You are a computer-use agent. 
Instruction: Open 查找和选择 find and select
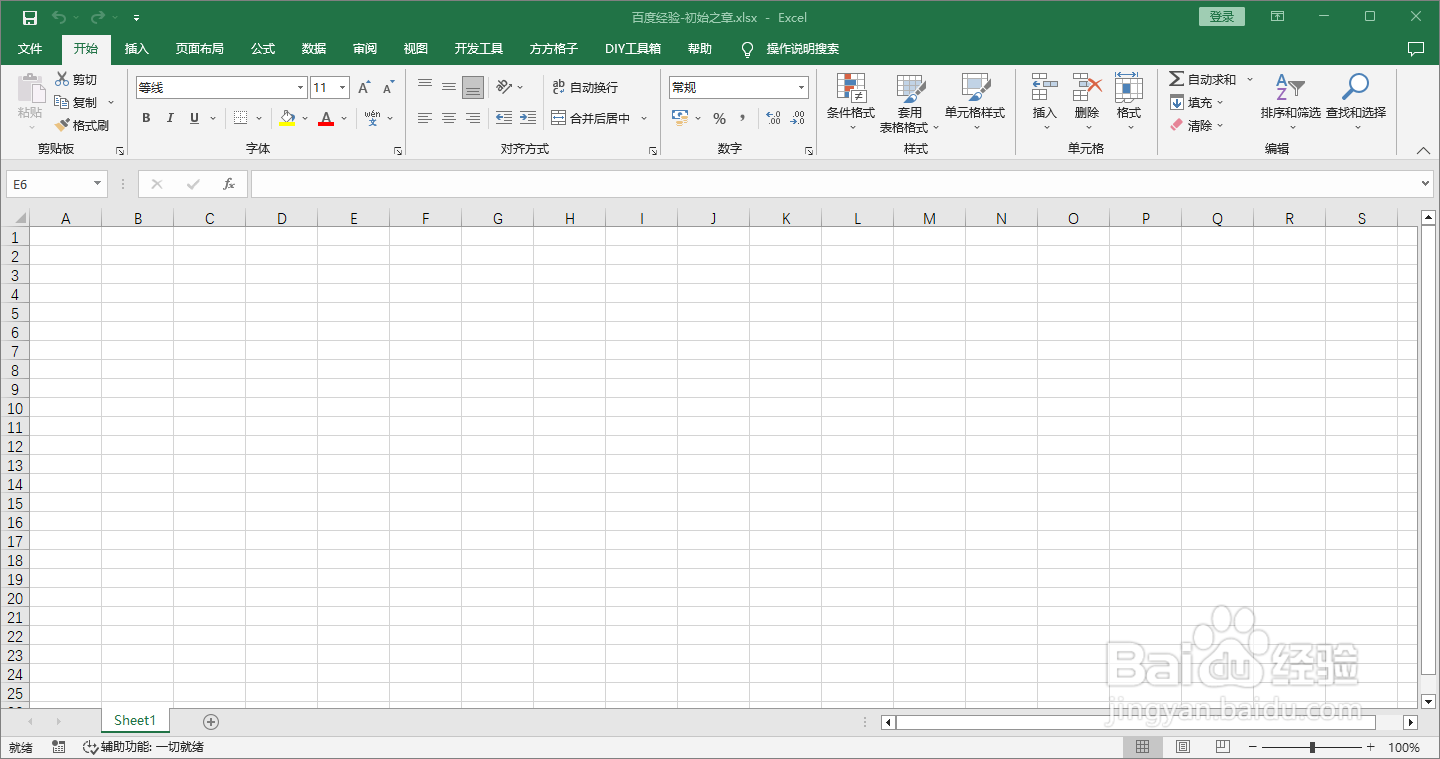[x=1356, y=102]
